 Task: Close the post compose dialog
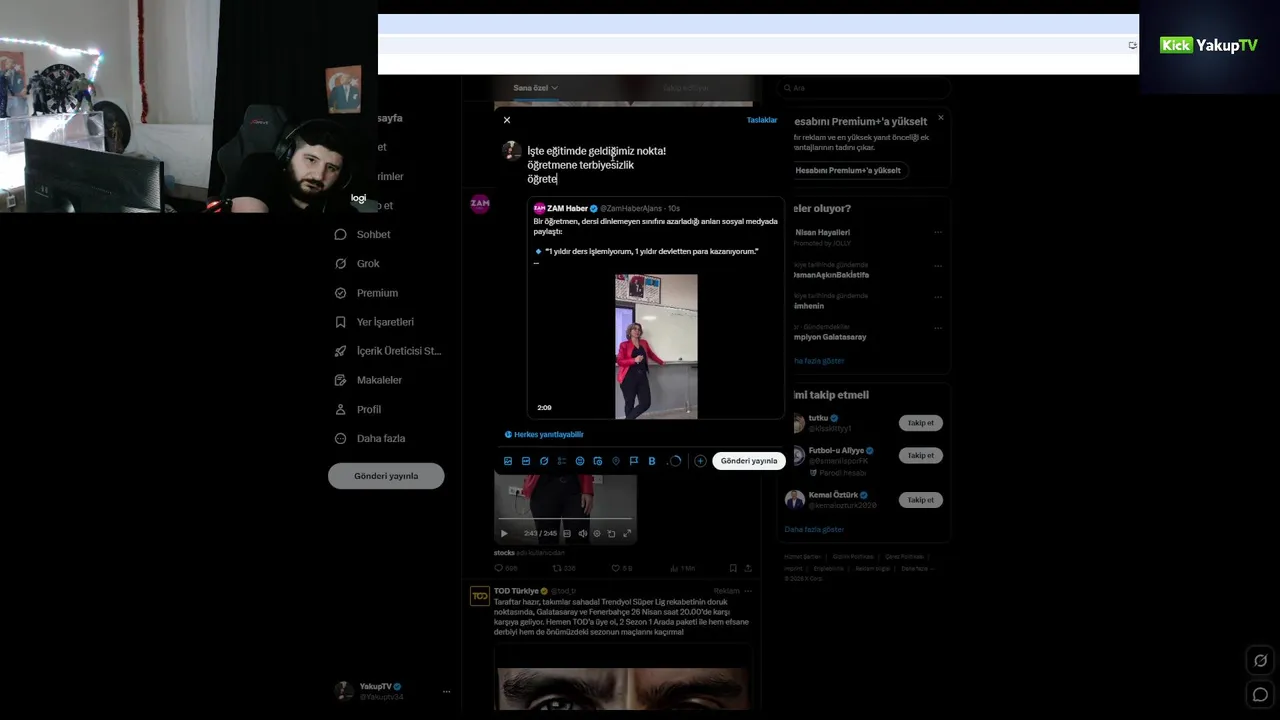click(507, 120)
